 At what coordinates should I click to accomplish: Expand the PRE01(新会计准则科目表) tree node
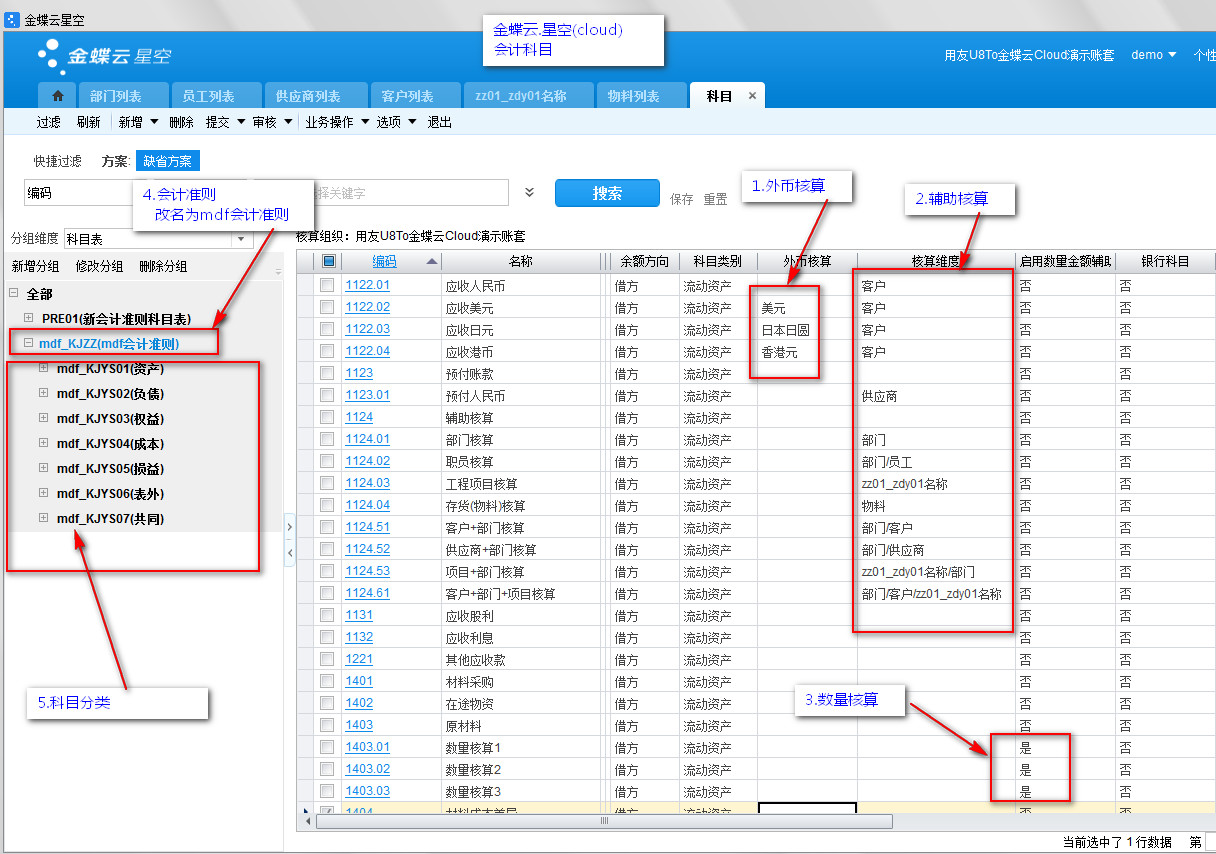pyautogui.click(x=29, y=318)
